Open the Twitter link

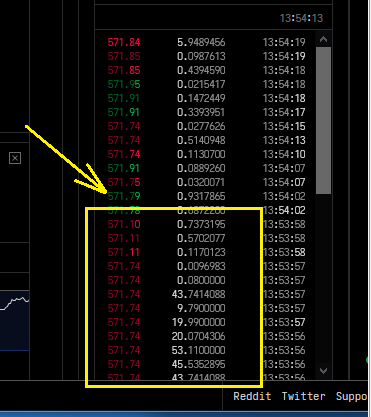303,396
